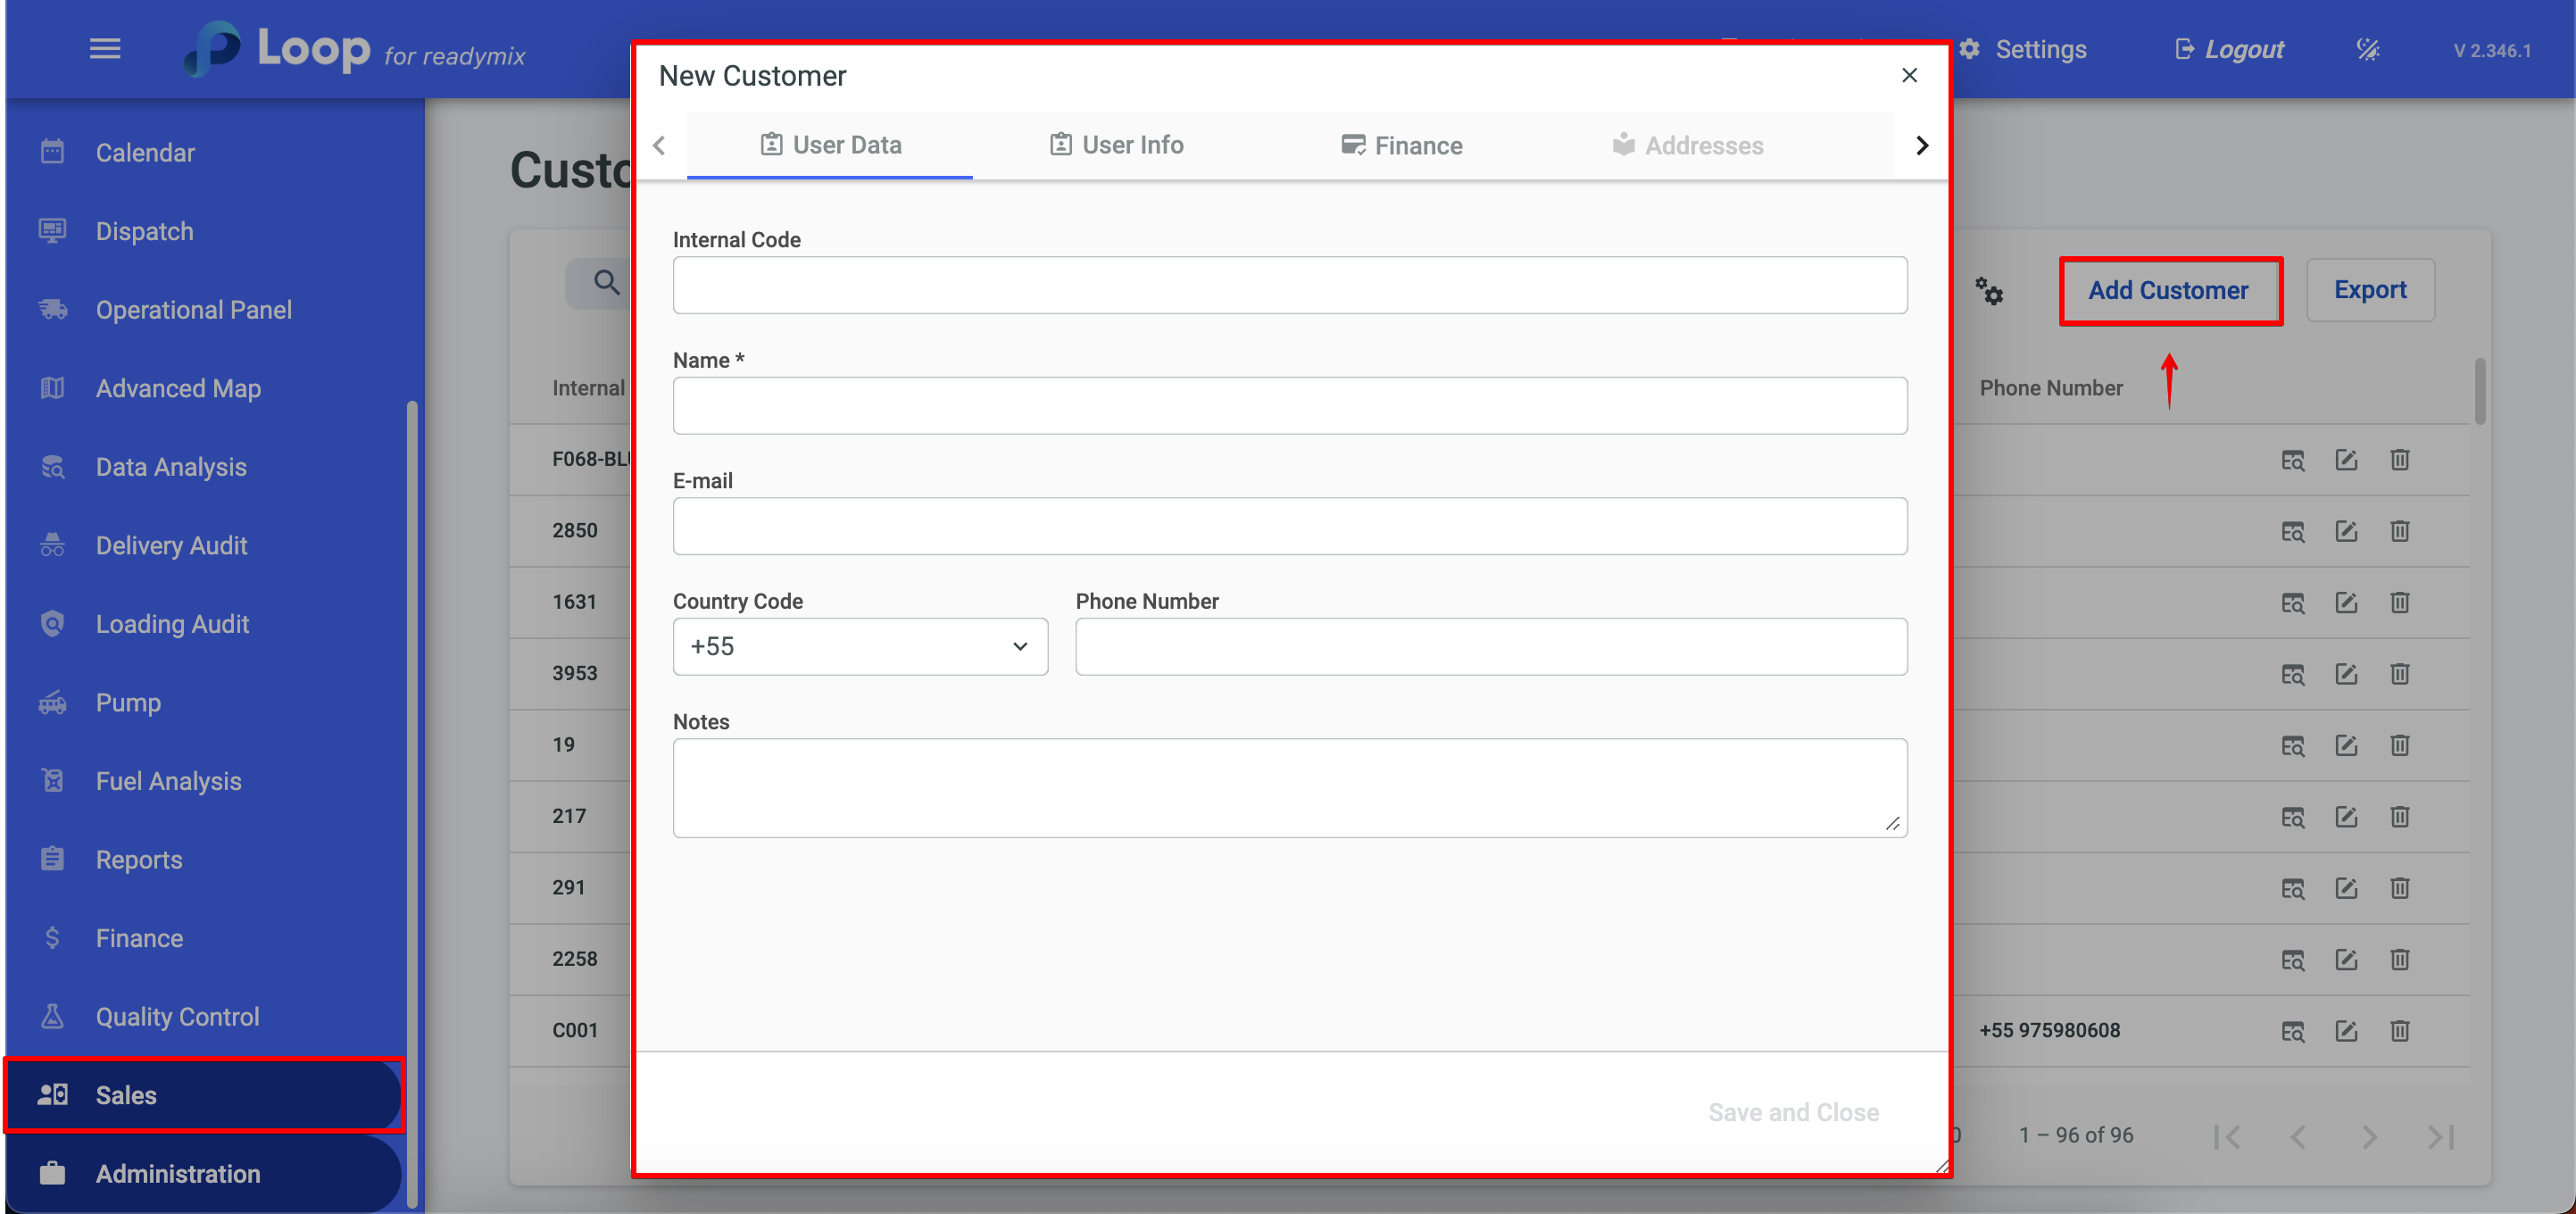Click the Notes text area
Screen dimensions: 2576x1214
coord(1289,787)
